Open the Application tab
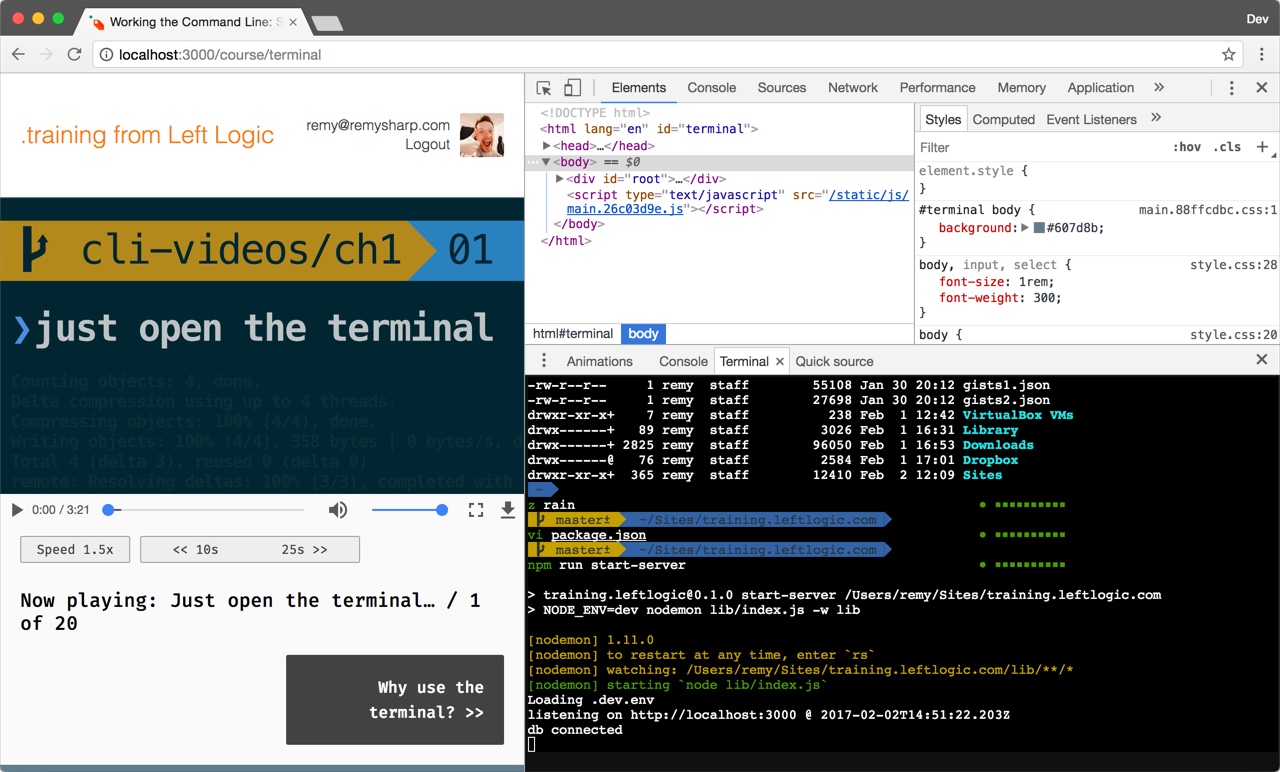1280x772 pixels. click(x=1100, y=88)
